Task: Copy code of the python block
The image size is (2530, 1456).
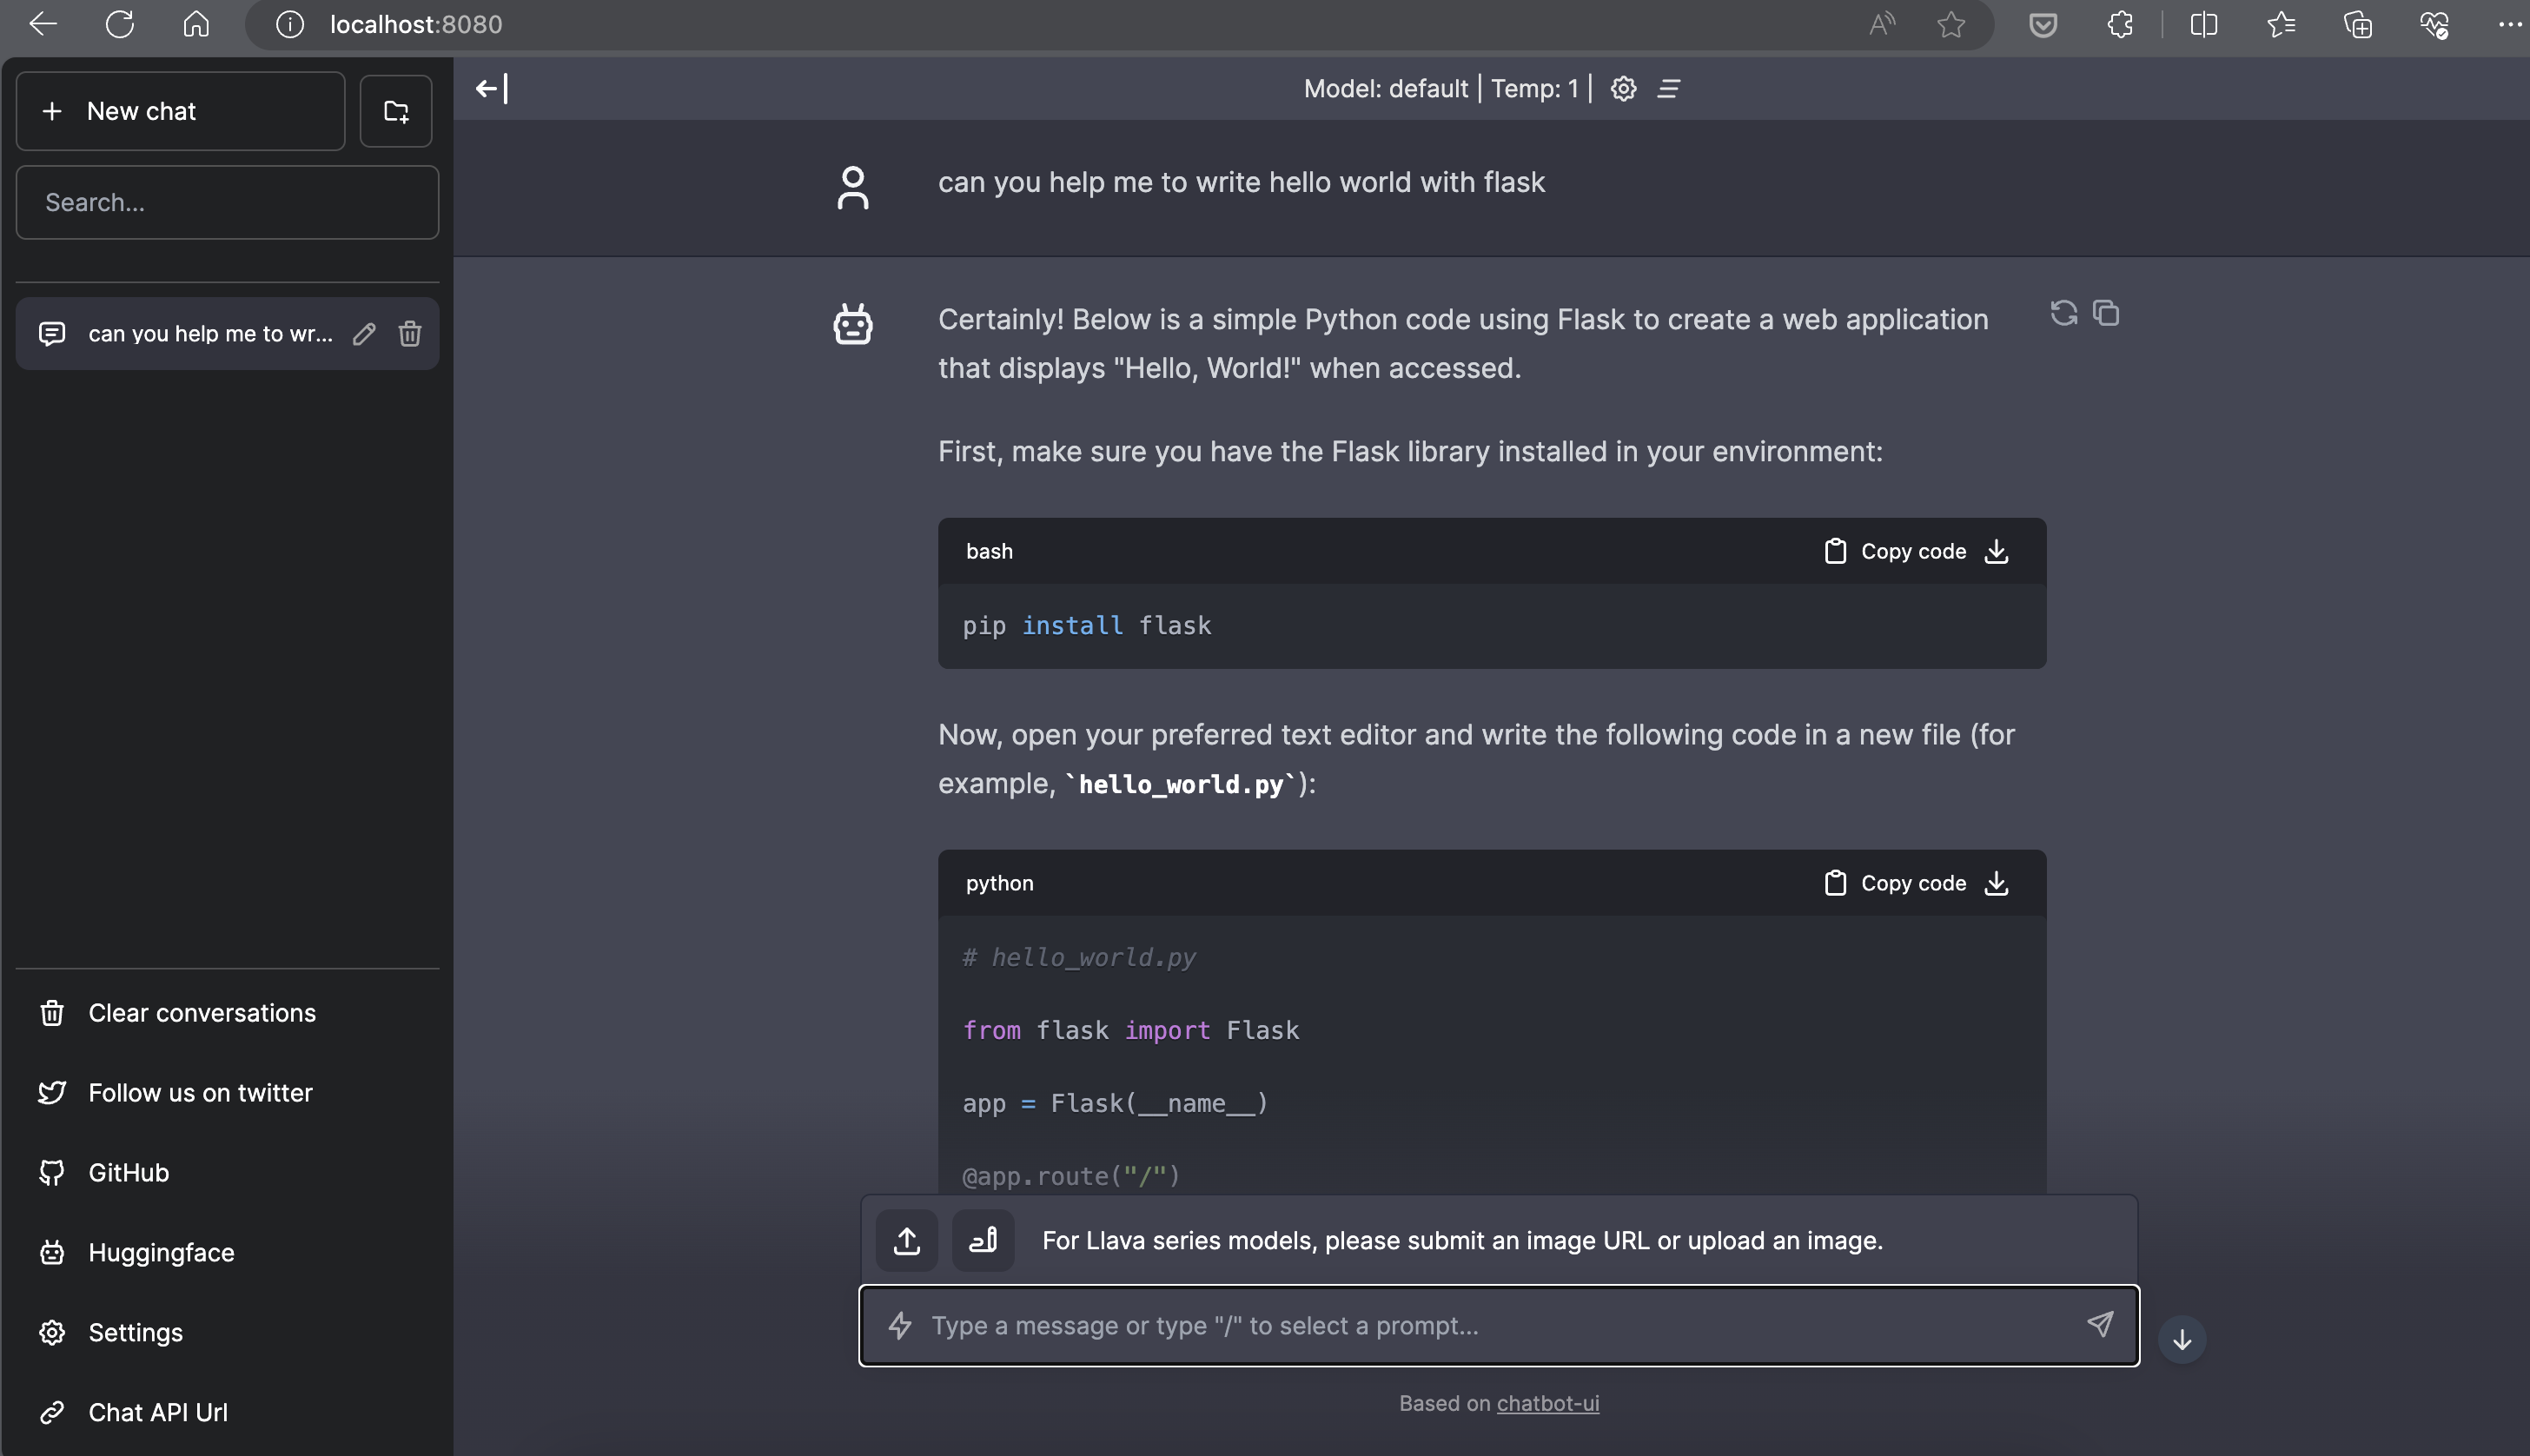Action: click(1895, 883)
